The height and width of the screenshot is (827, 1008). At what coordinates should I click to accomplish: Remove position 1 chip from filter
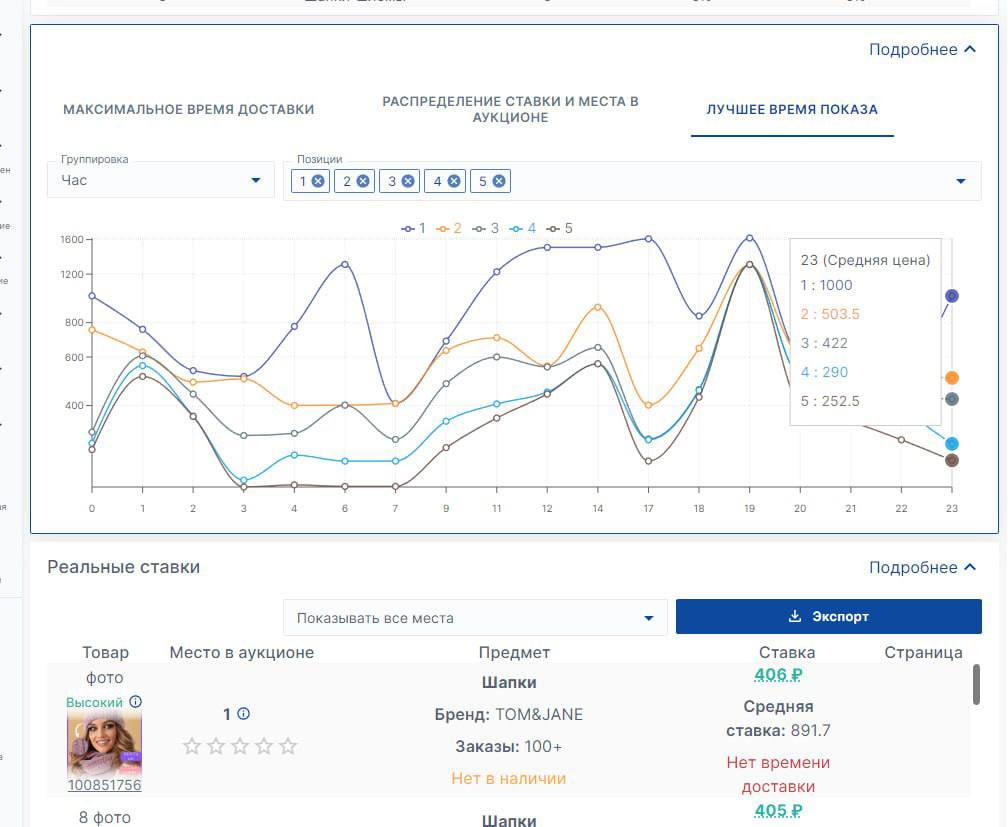coord(318,181)
